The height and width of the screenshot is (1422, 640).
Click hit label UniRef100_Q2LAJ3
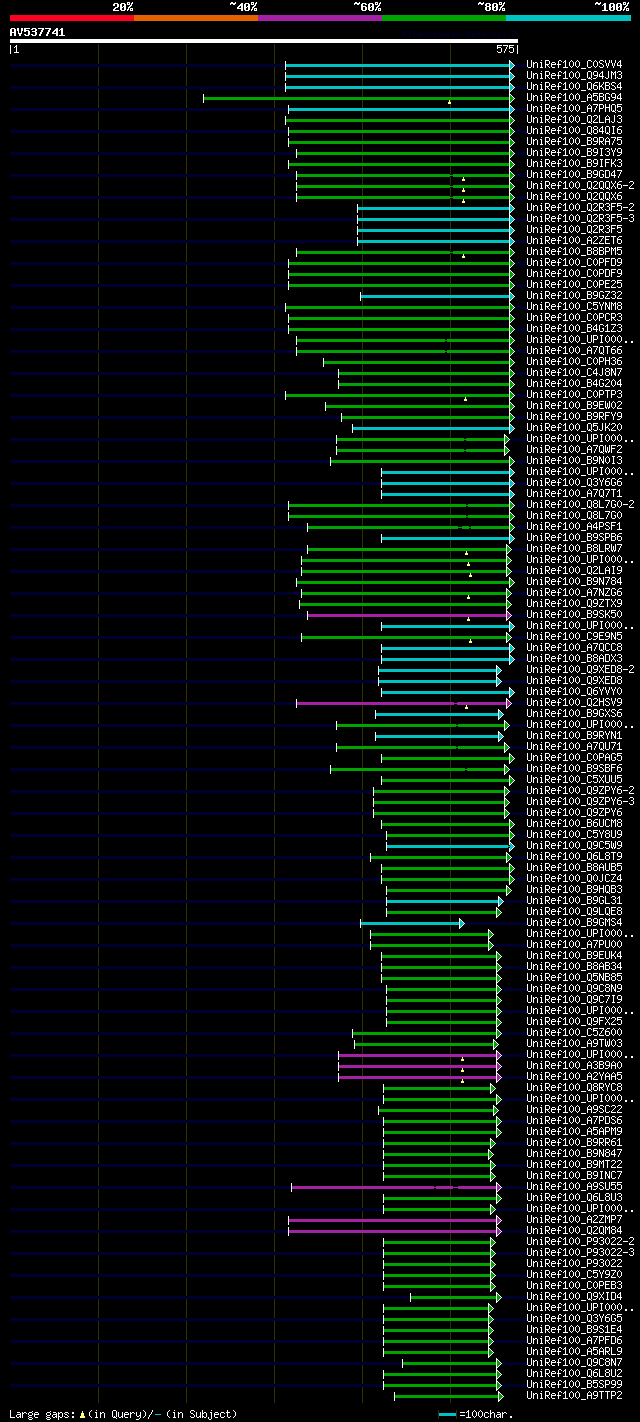coord(576,119)
